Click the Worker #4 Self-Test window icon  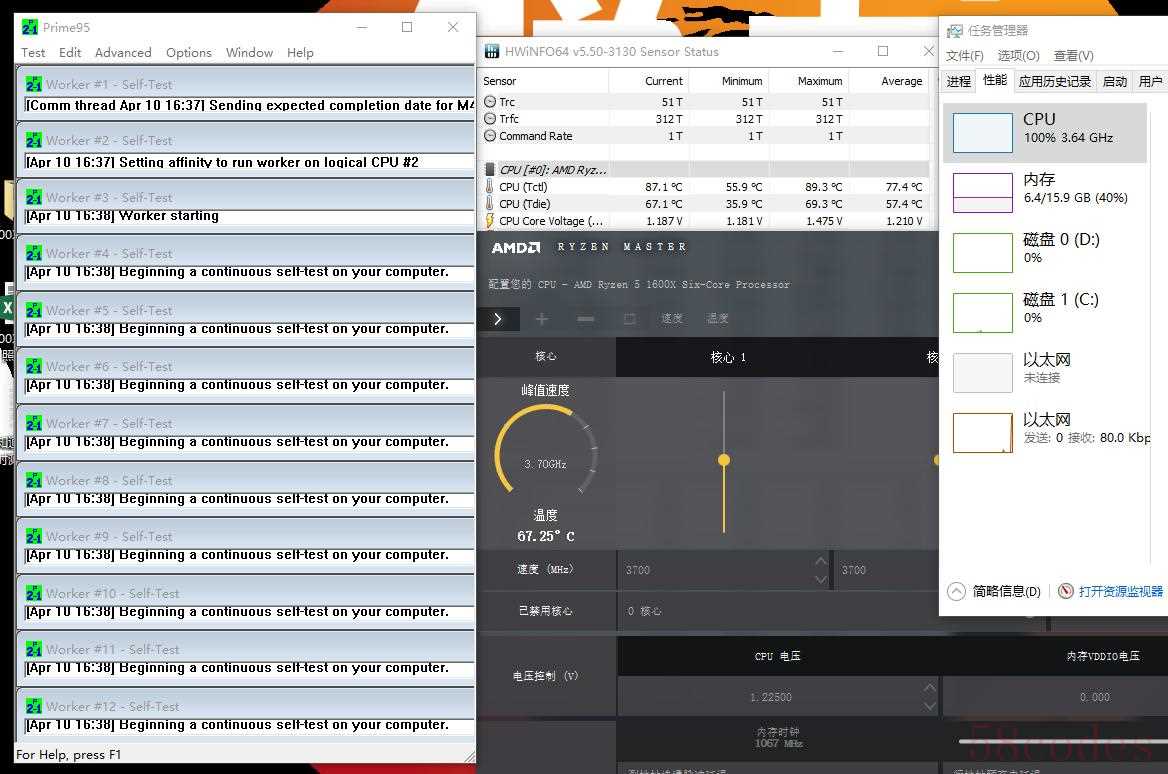point(34,253)
